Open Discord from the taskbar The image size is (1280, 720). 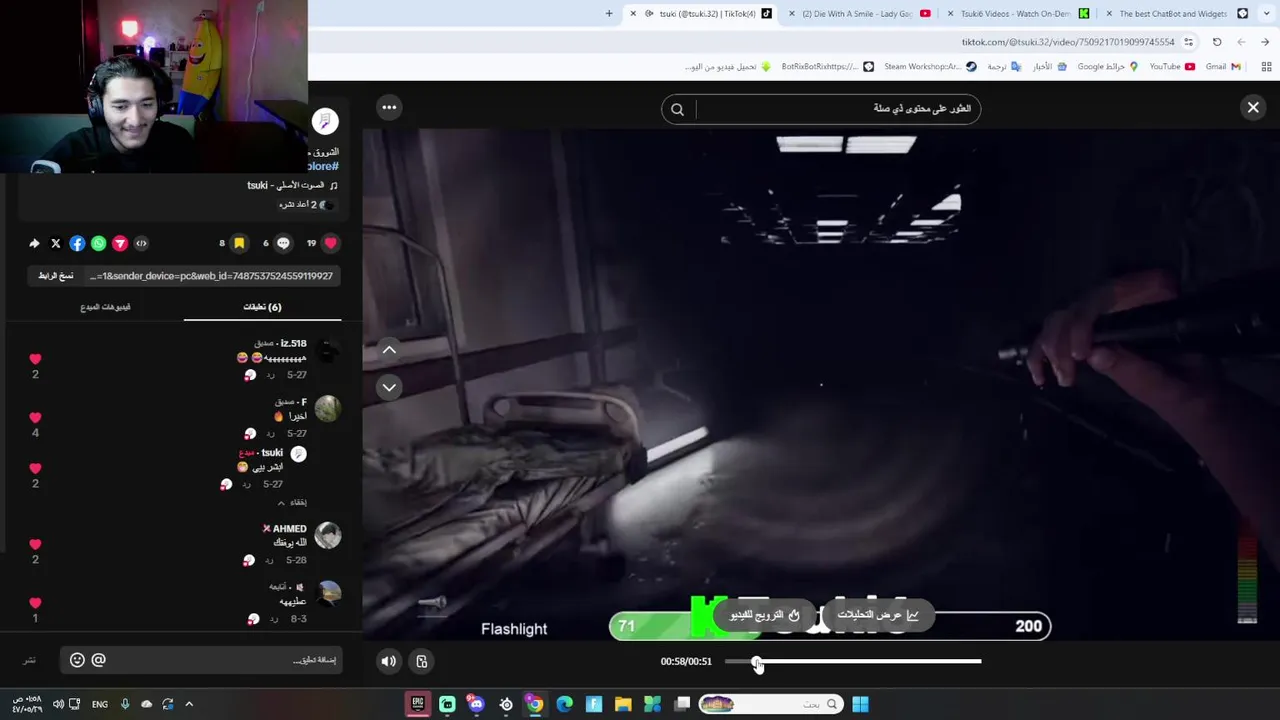pos(476,704)
